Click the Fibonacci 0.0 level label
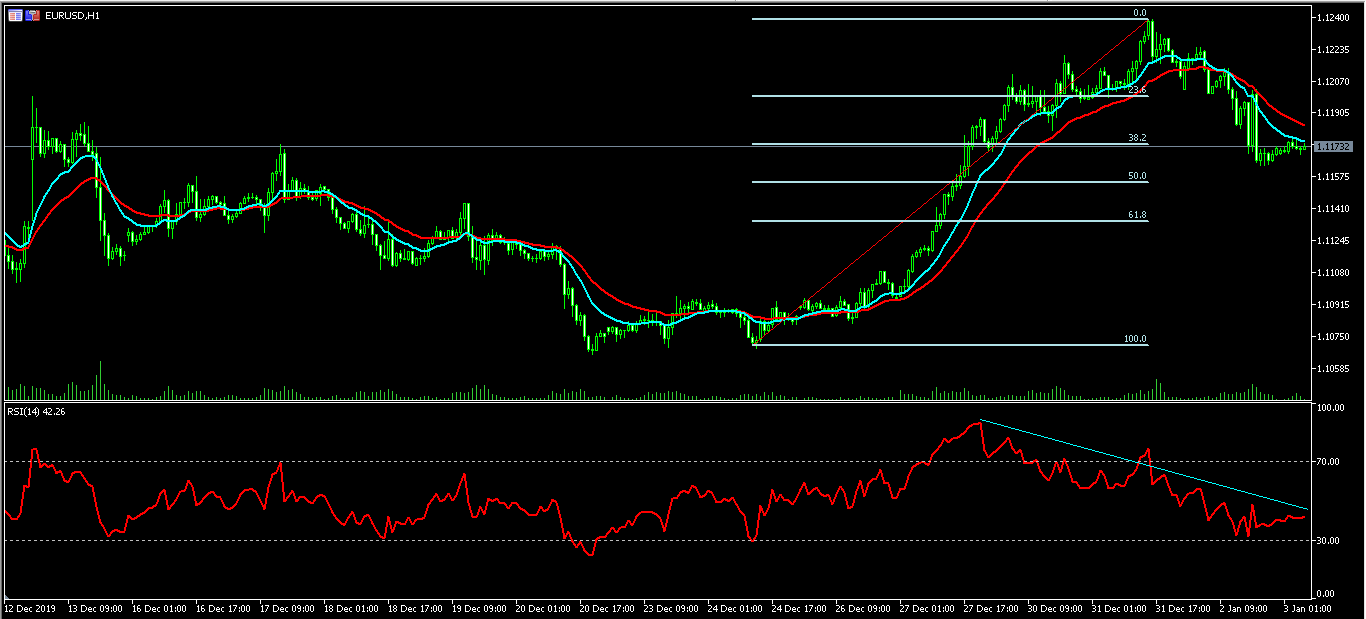 click(x=1139, y=13)
